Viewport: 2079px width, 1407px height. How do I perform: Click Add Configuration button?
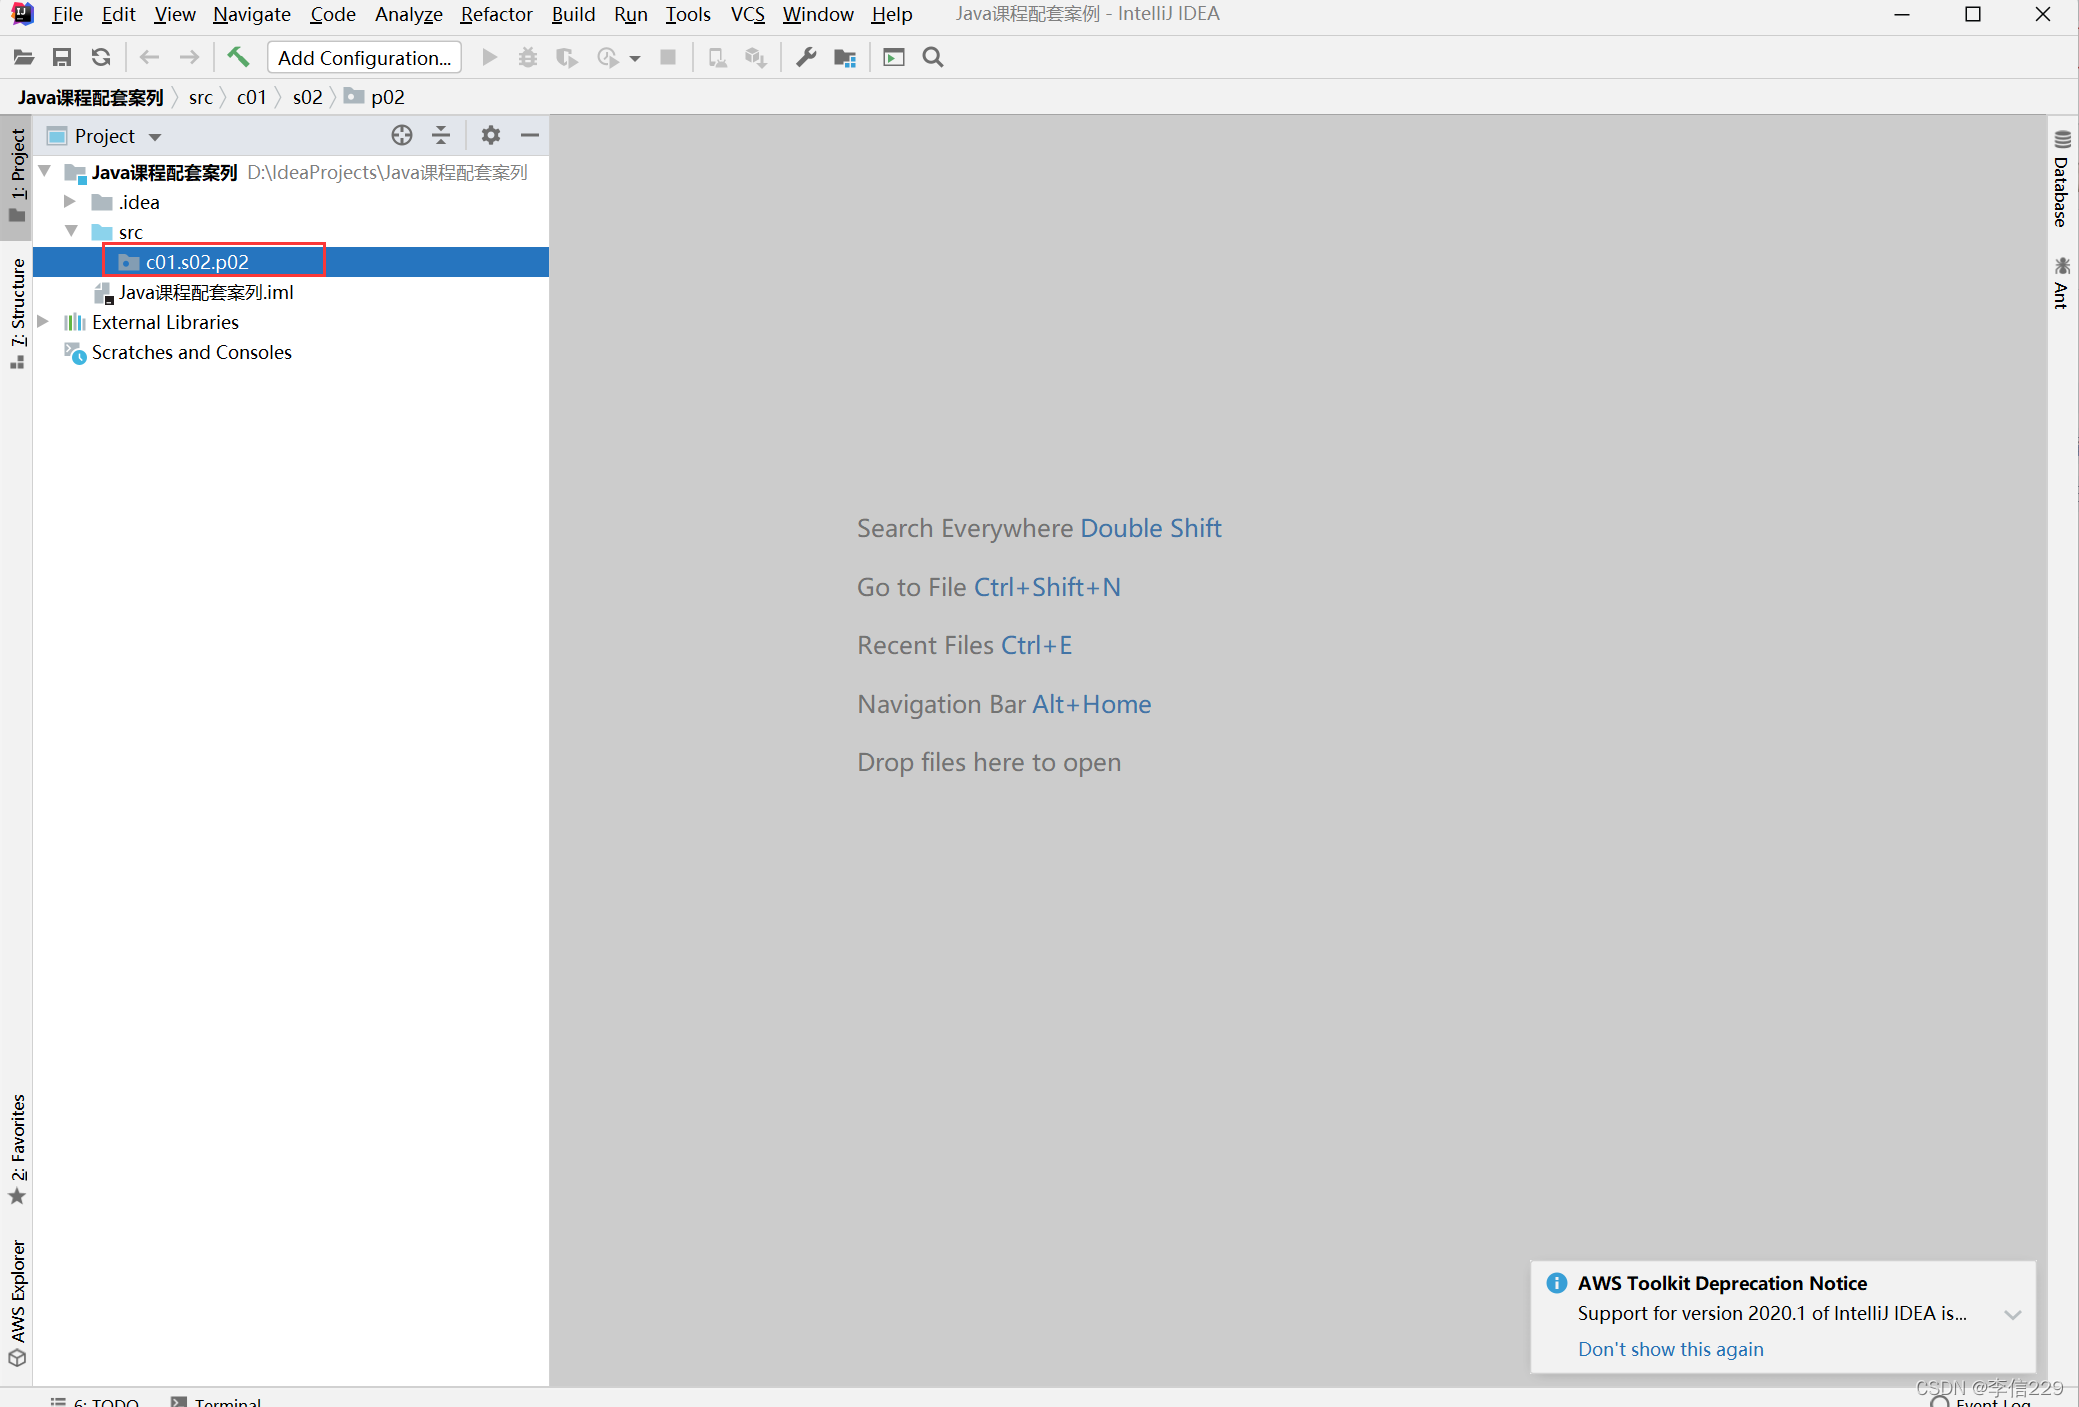click(364, 57)
